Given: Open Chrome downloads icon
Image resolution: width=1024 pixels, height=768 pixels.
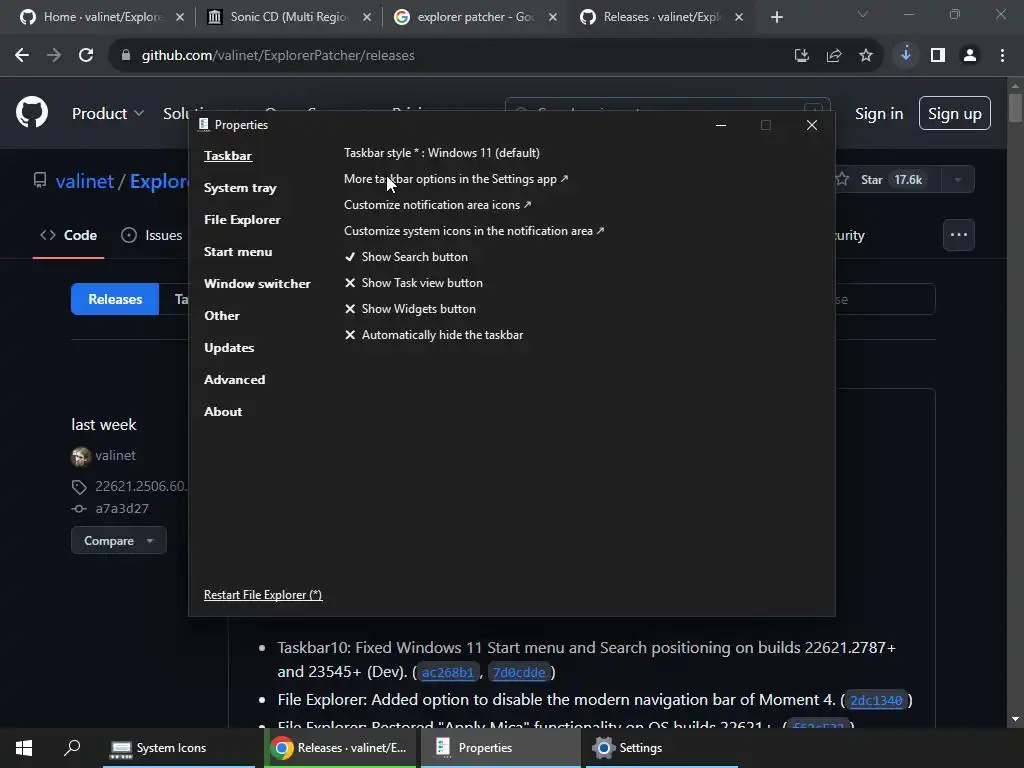Looking at the screenshot, I should [x=905, y=55].
